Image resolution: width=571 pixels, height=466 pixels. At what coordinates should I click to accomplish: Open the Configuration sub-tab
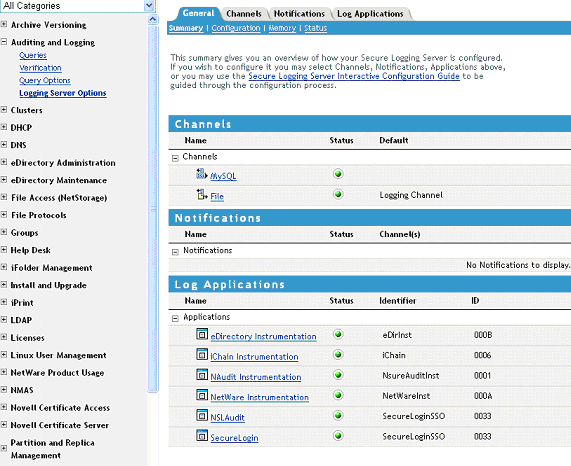[236, 28]
